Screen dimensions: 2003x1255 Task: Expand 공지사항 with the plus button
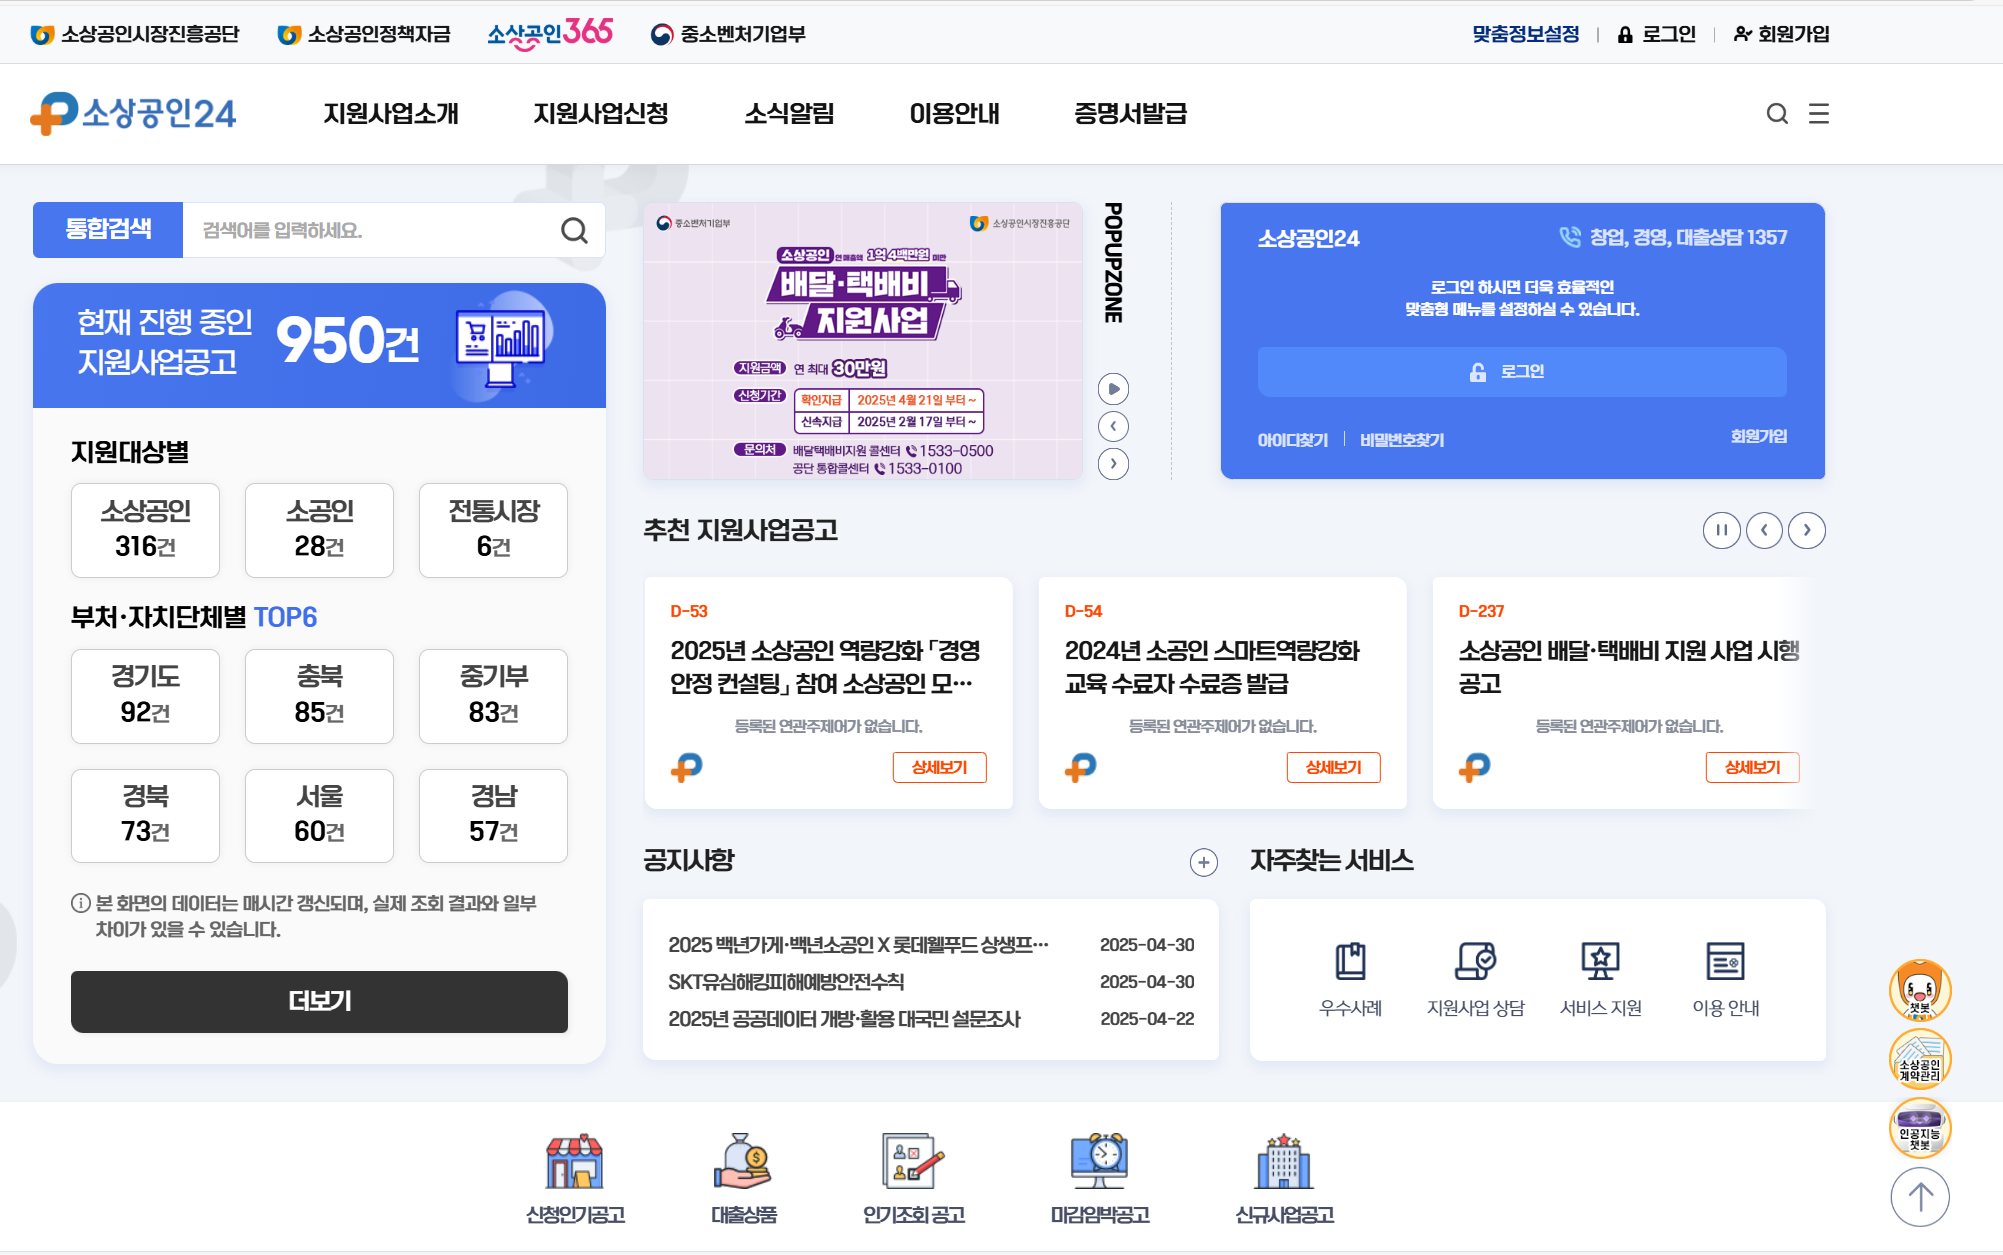pos(1203,862)
